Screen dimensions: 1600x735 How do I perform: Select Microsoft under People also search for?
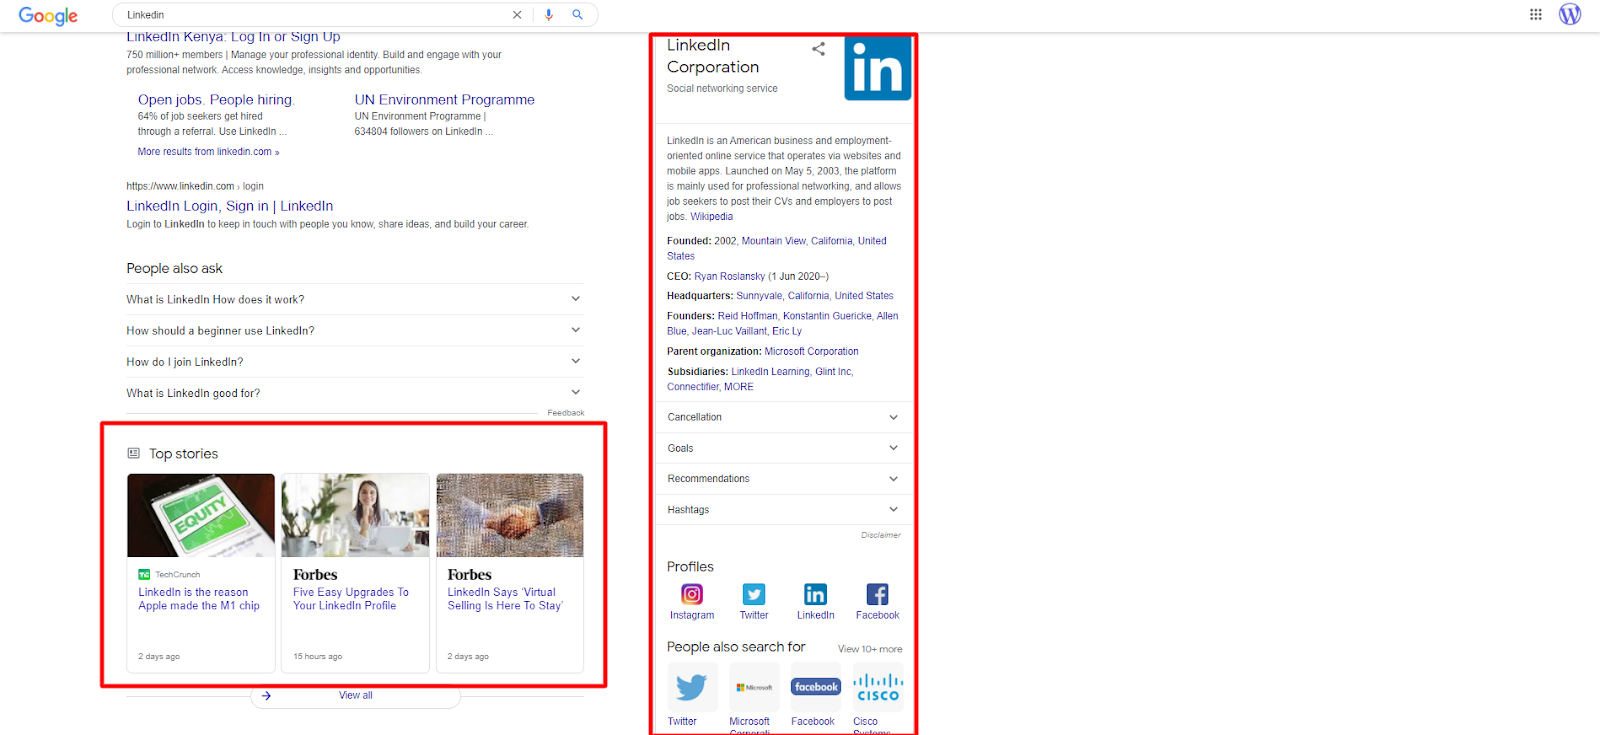pyautogui.click(x=754, y=687)
